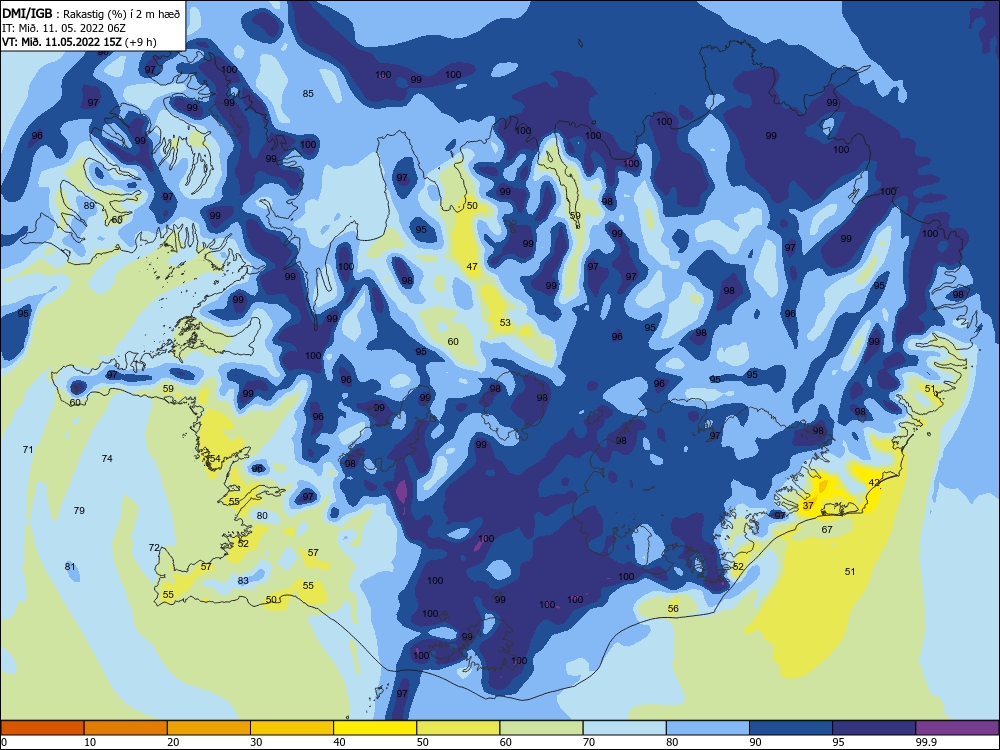Screen dimensions: 1000x750
Task: Click the 0–10 dark orange legend segment
Action: pos(42,728)
